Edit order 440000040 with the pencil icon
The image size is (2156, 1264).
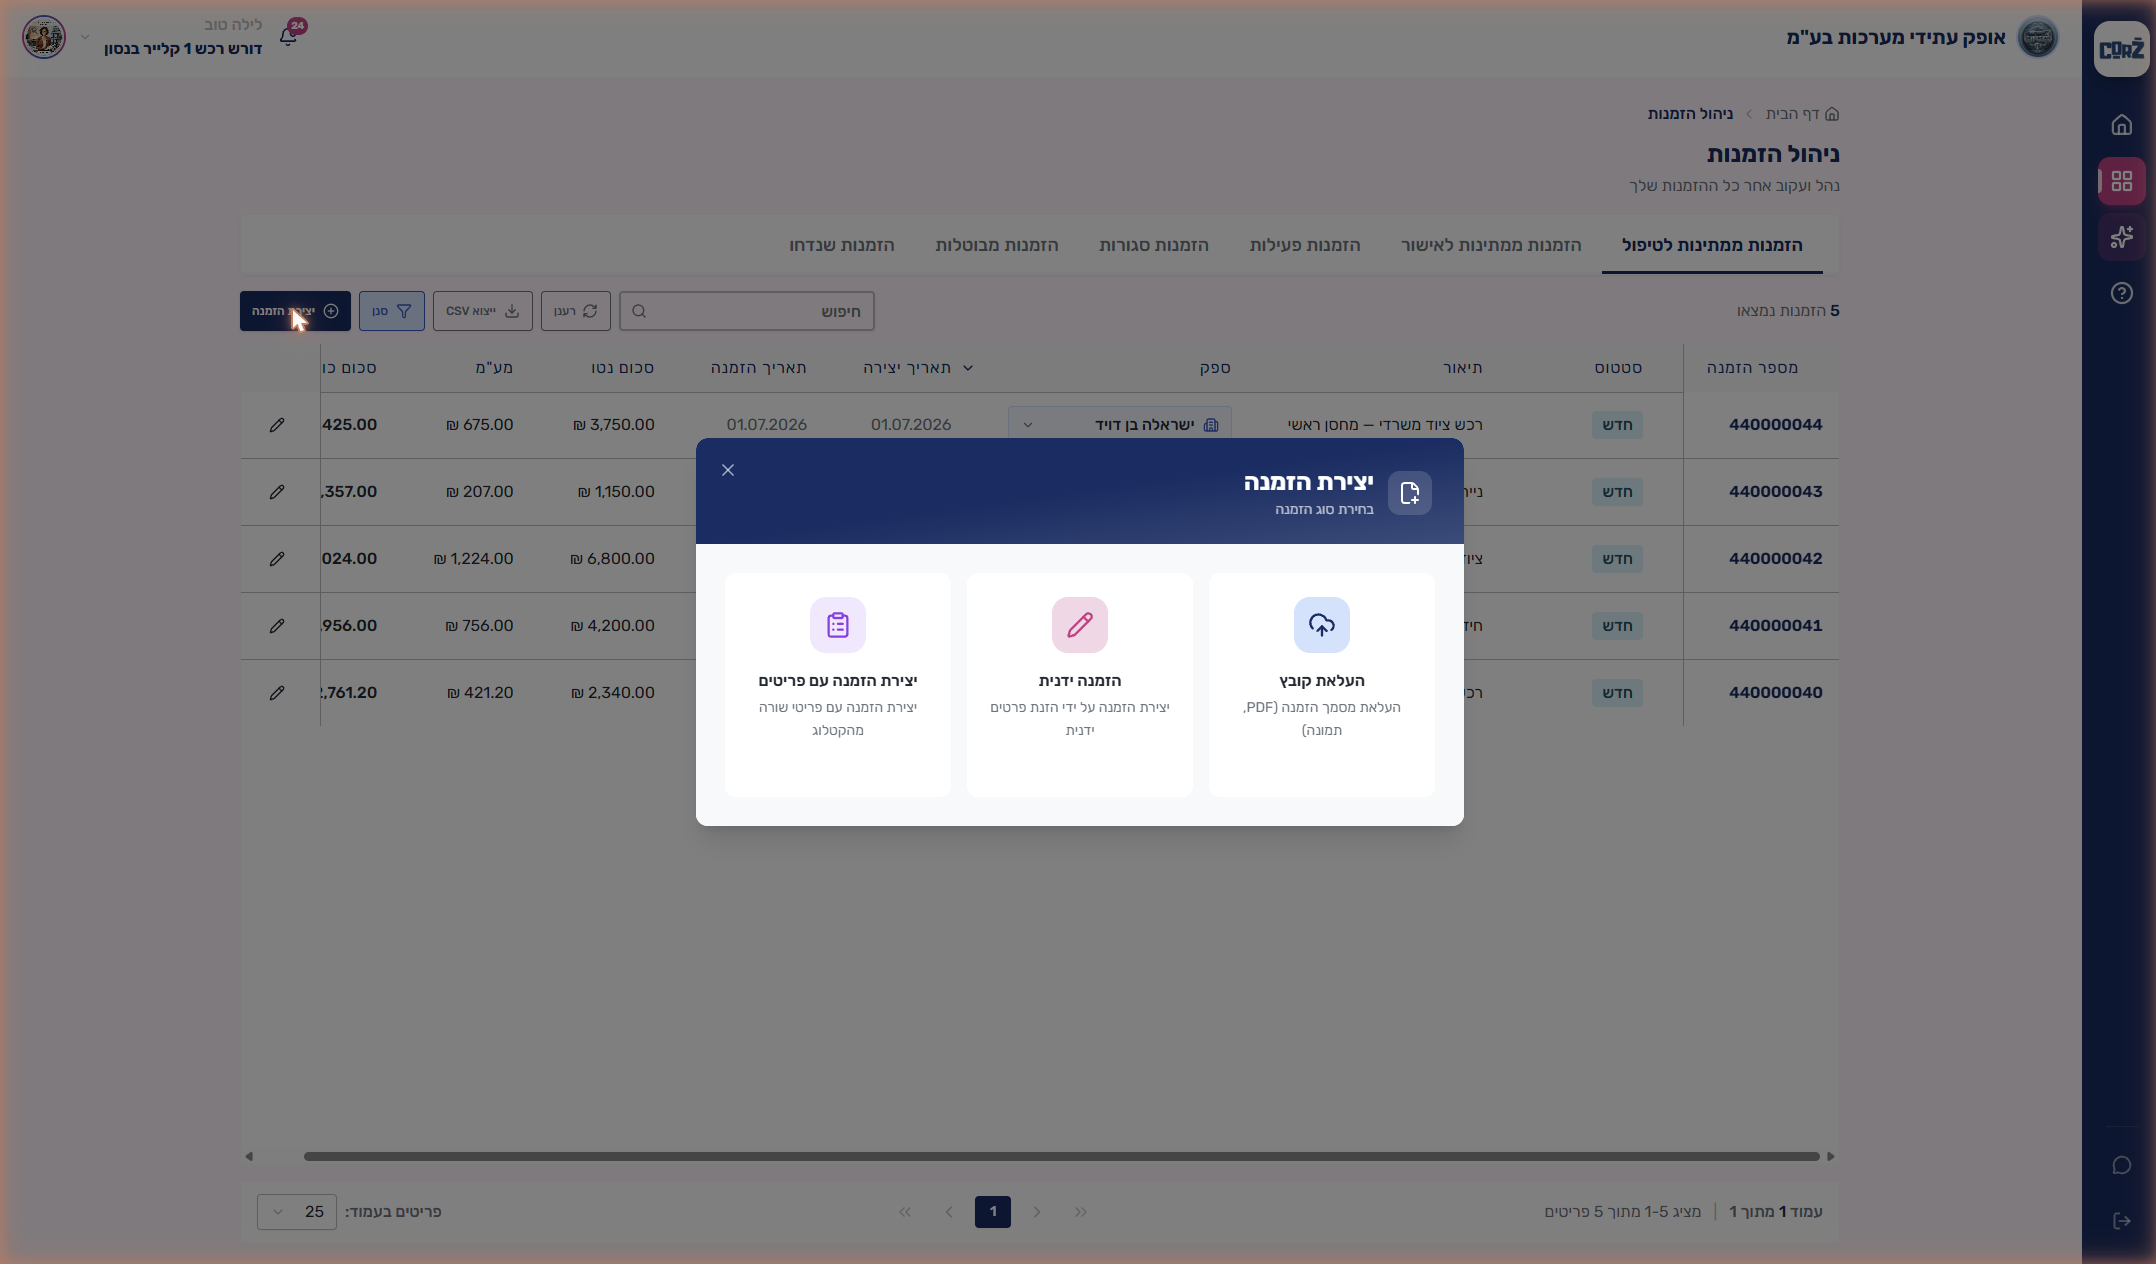277,693
